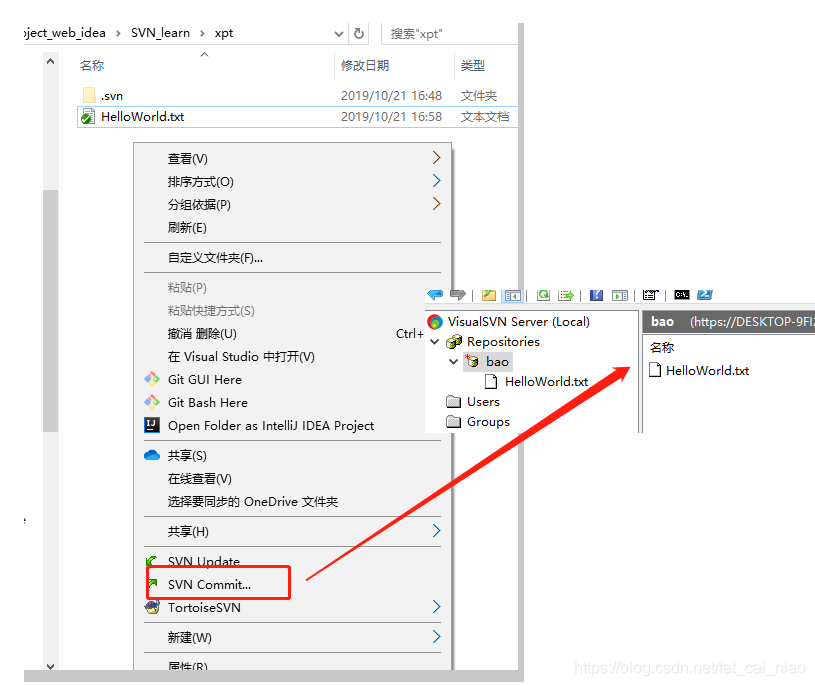The height and width of the screenshot is (686, 815).
Task: Click the 2019/10/21 16:58 date cell
Action: [x=391, y=116]
